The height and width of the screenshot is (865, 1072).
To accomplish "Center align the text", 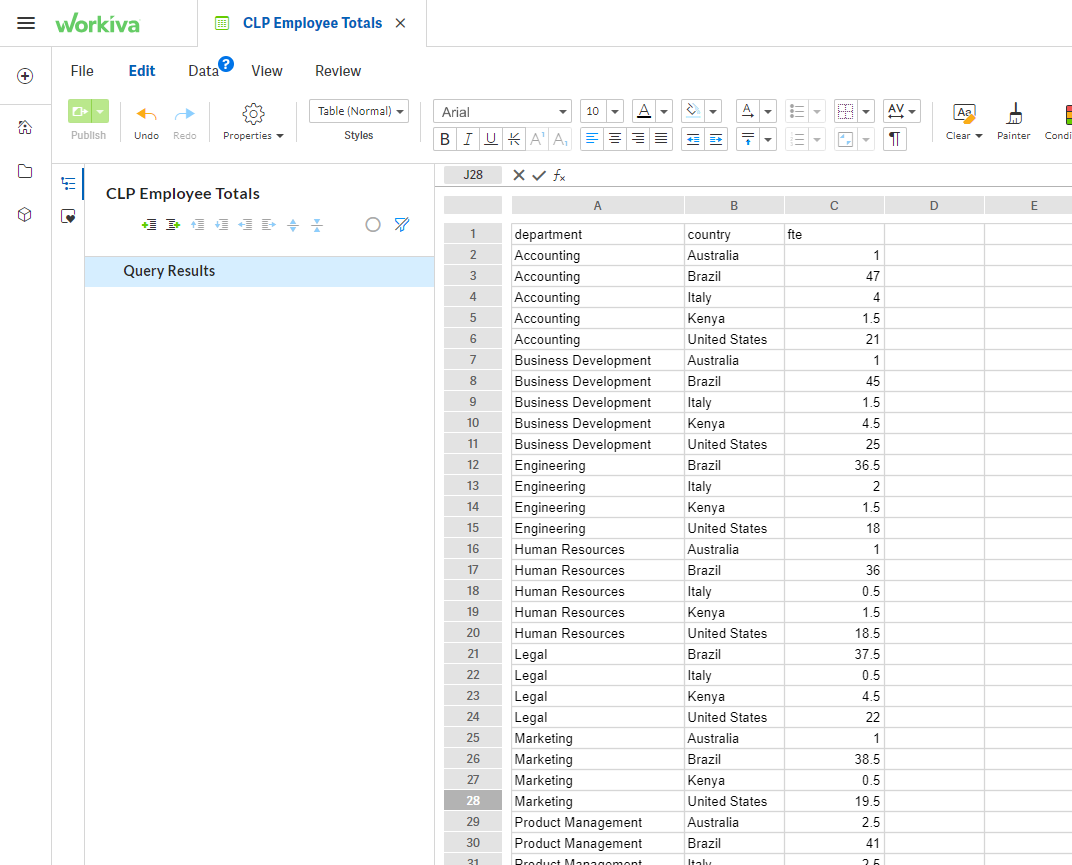I will 615,139.
